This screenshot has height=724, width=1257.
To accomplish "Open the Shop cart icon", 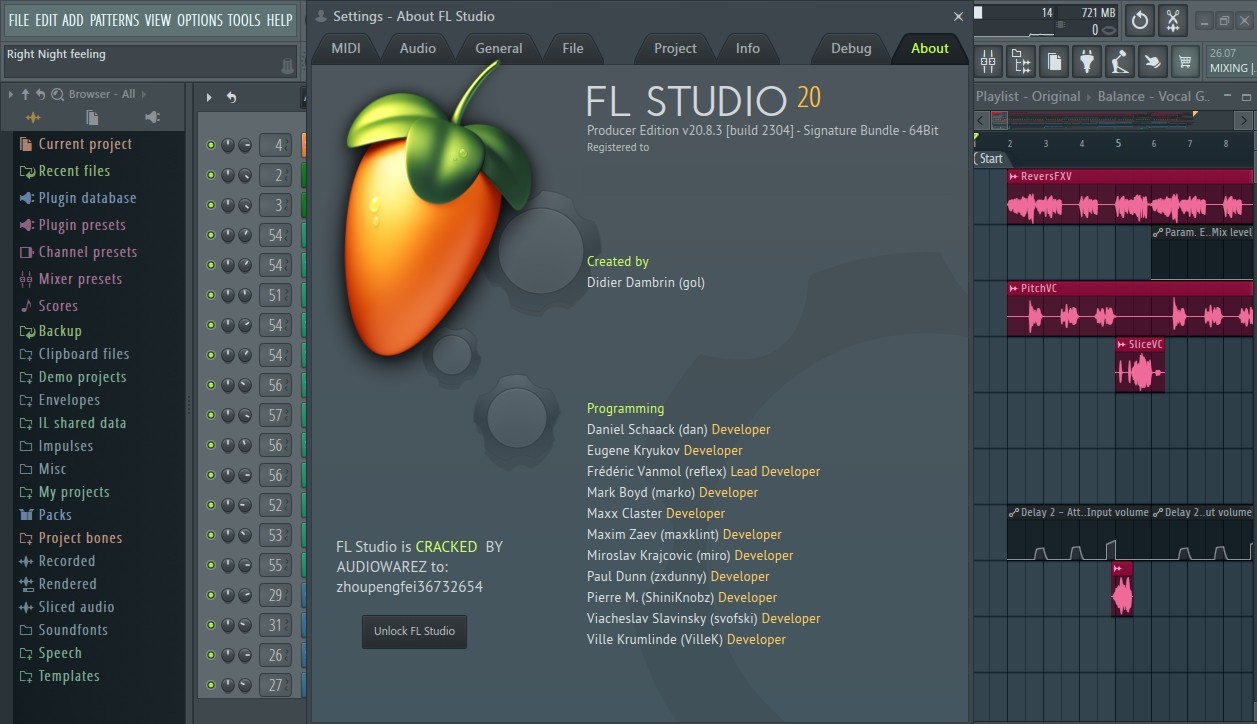I will (1185, 61).
